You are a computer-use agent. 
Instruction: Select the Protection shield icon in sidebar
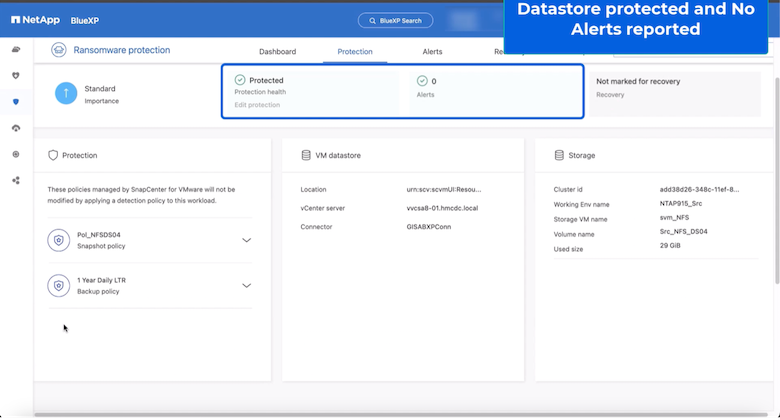click(15, 102)
